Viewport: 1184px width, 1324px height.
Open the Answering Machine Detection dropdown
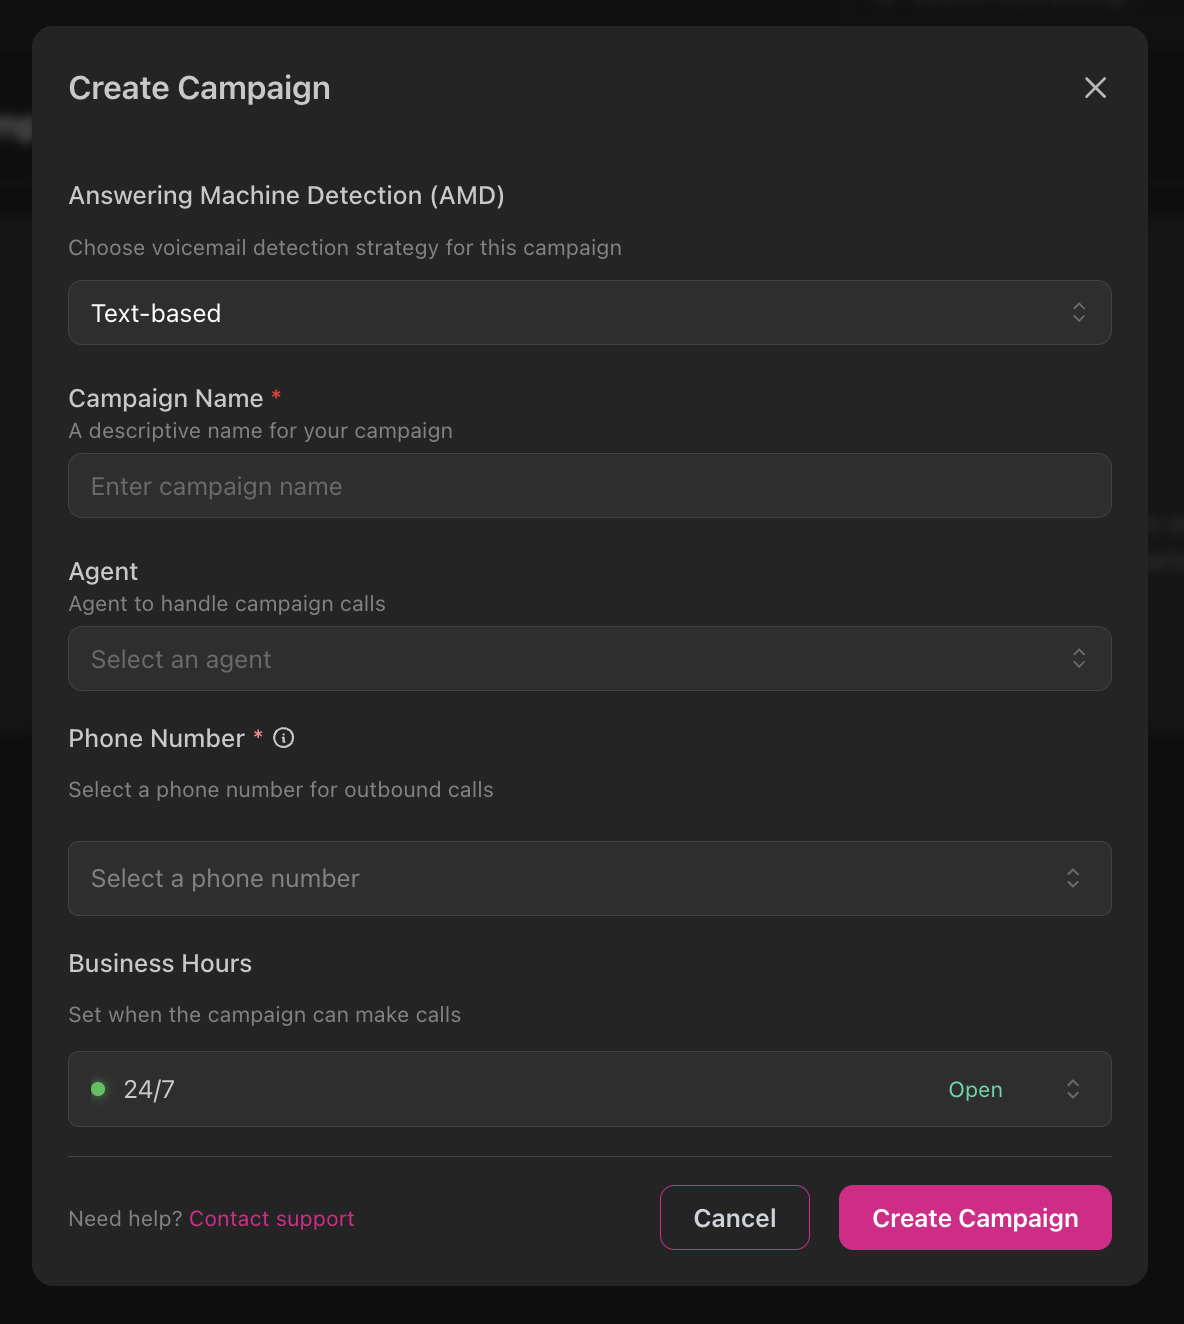[x=590, y=313]
